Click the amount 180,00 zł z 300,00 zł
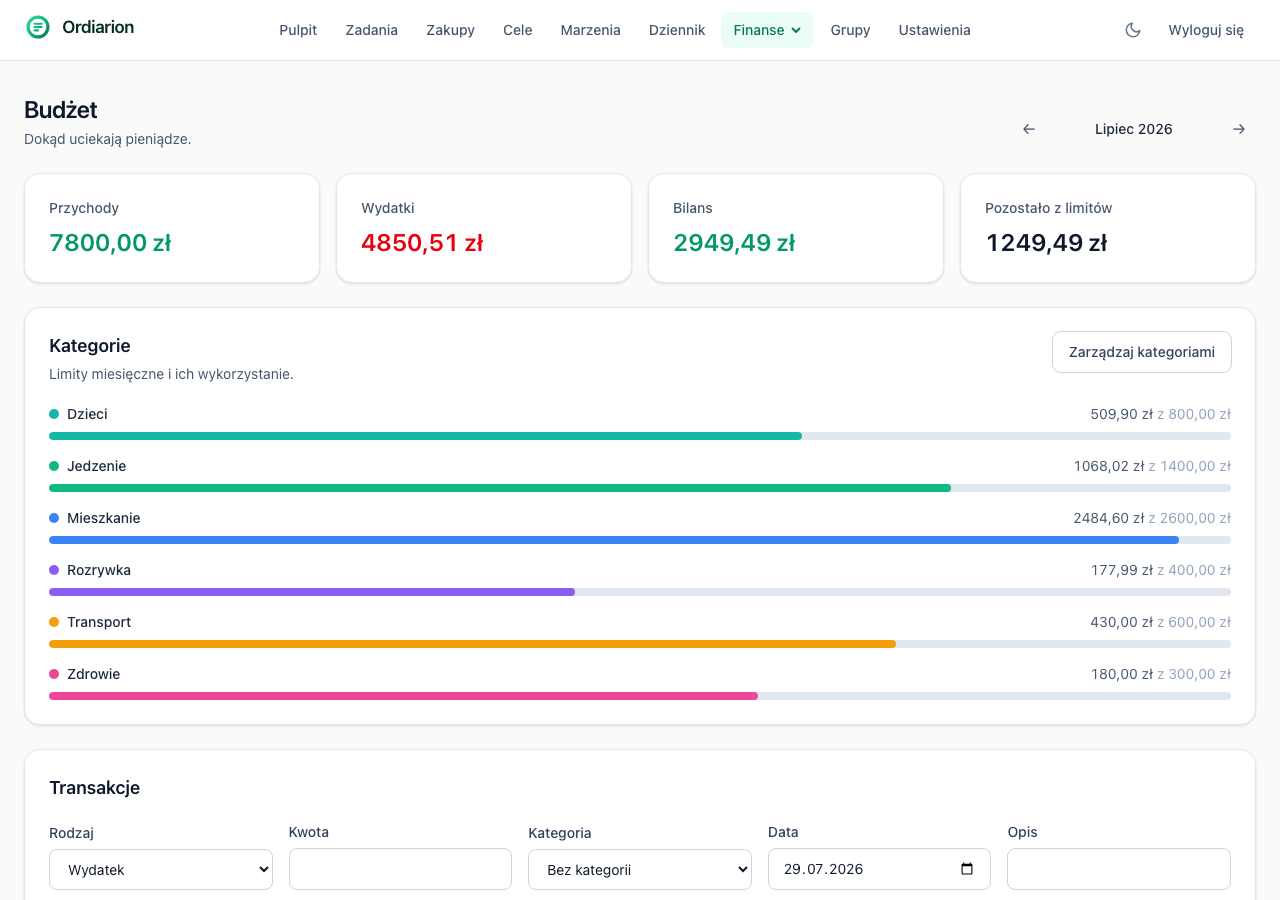Viewport: 1280px width, 900px height. [x=1161, y=674]
